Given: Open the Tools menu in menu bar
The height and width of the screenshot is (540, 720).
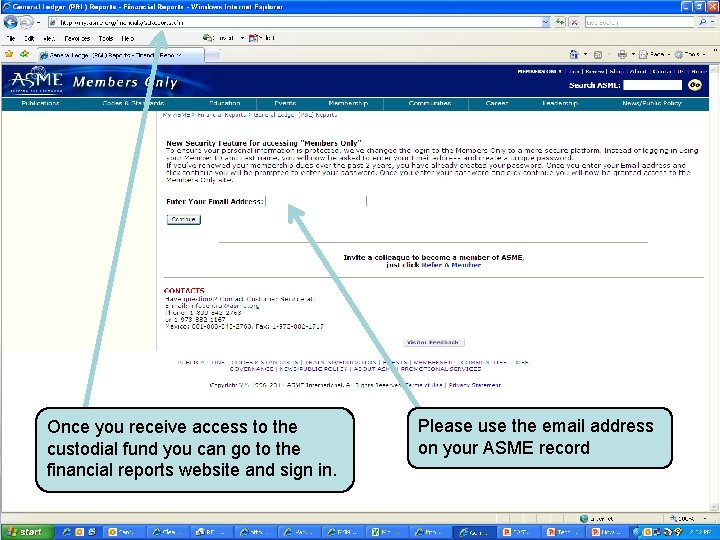Looking at the screenshot, I should point(106,39).
